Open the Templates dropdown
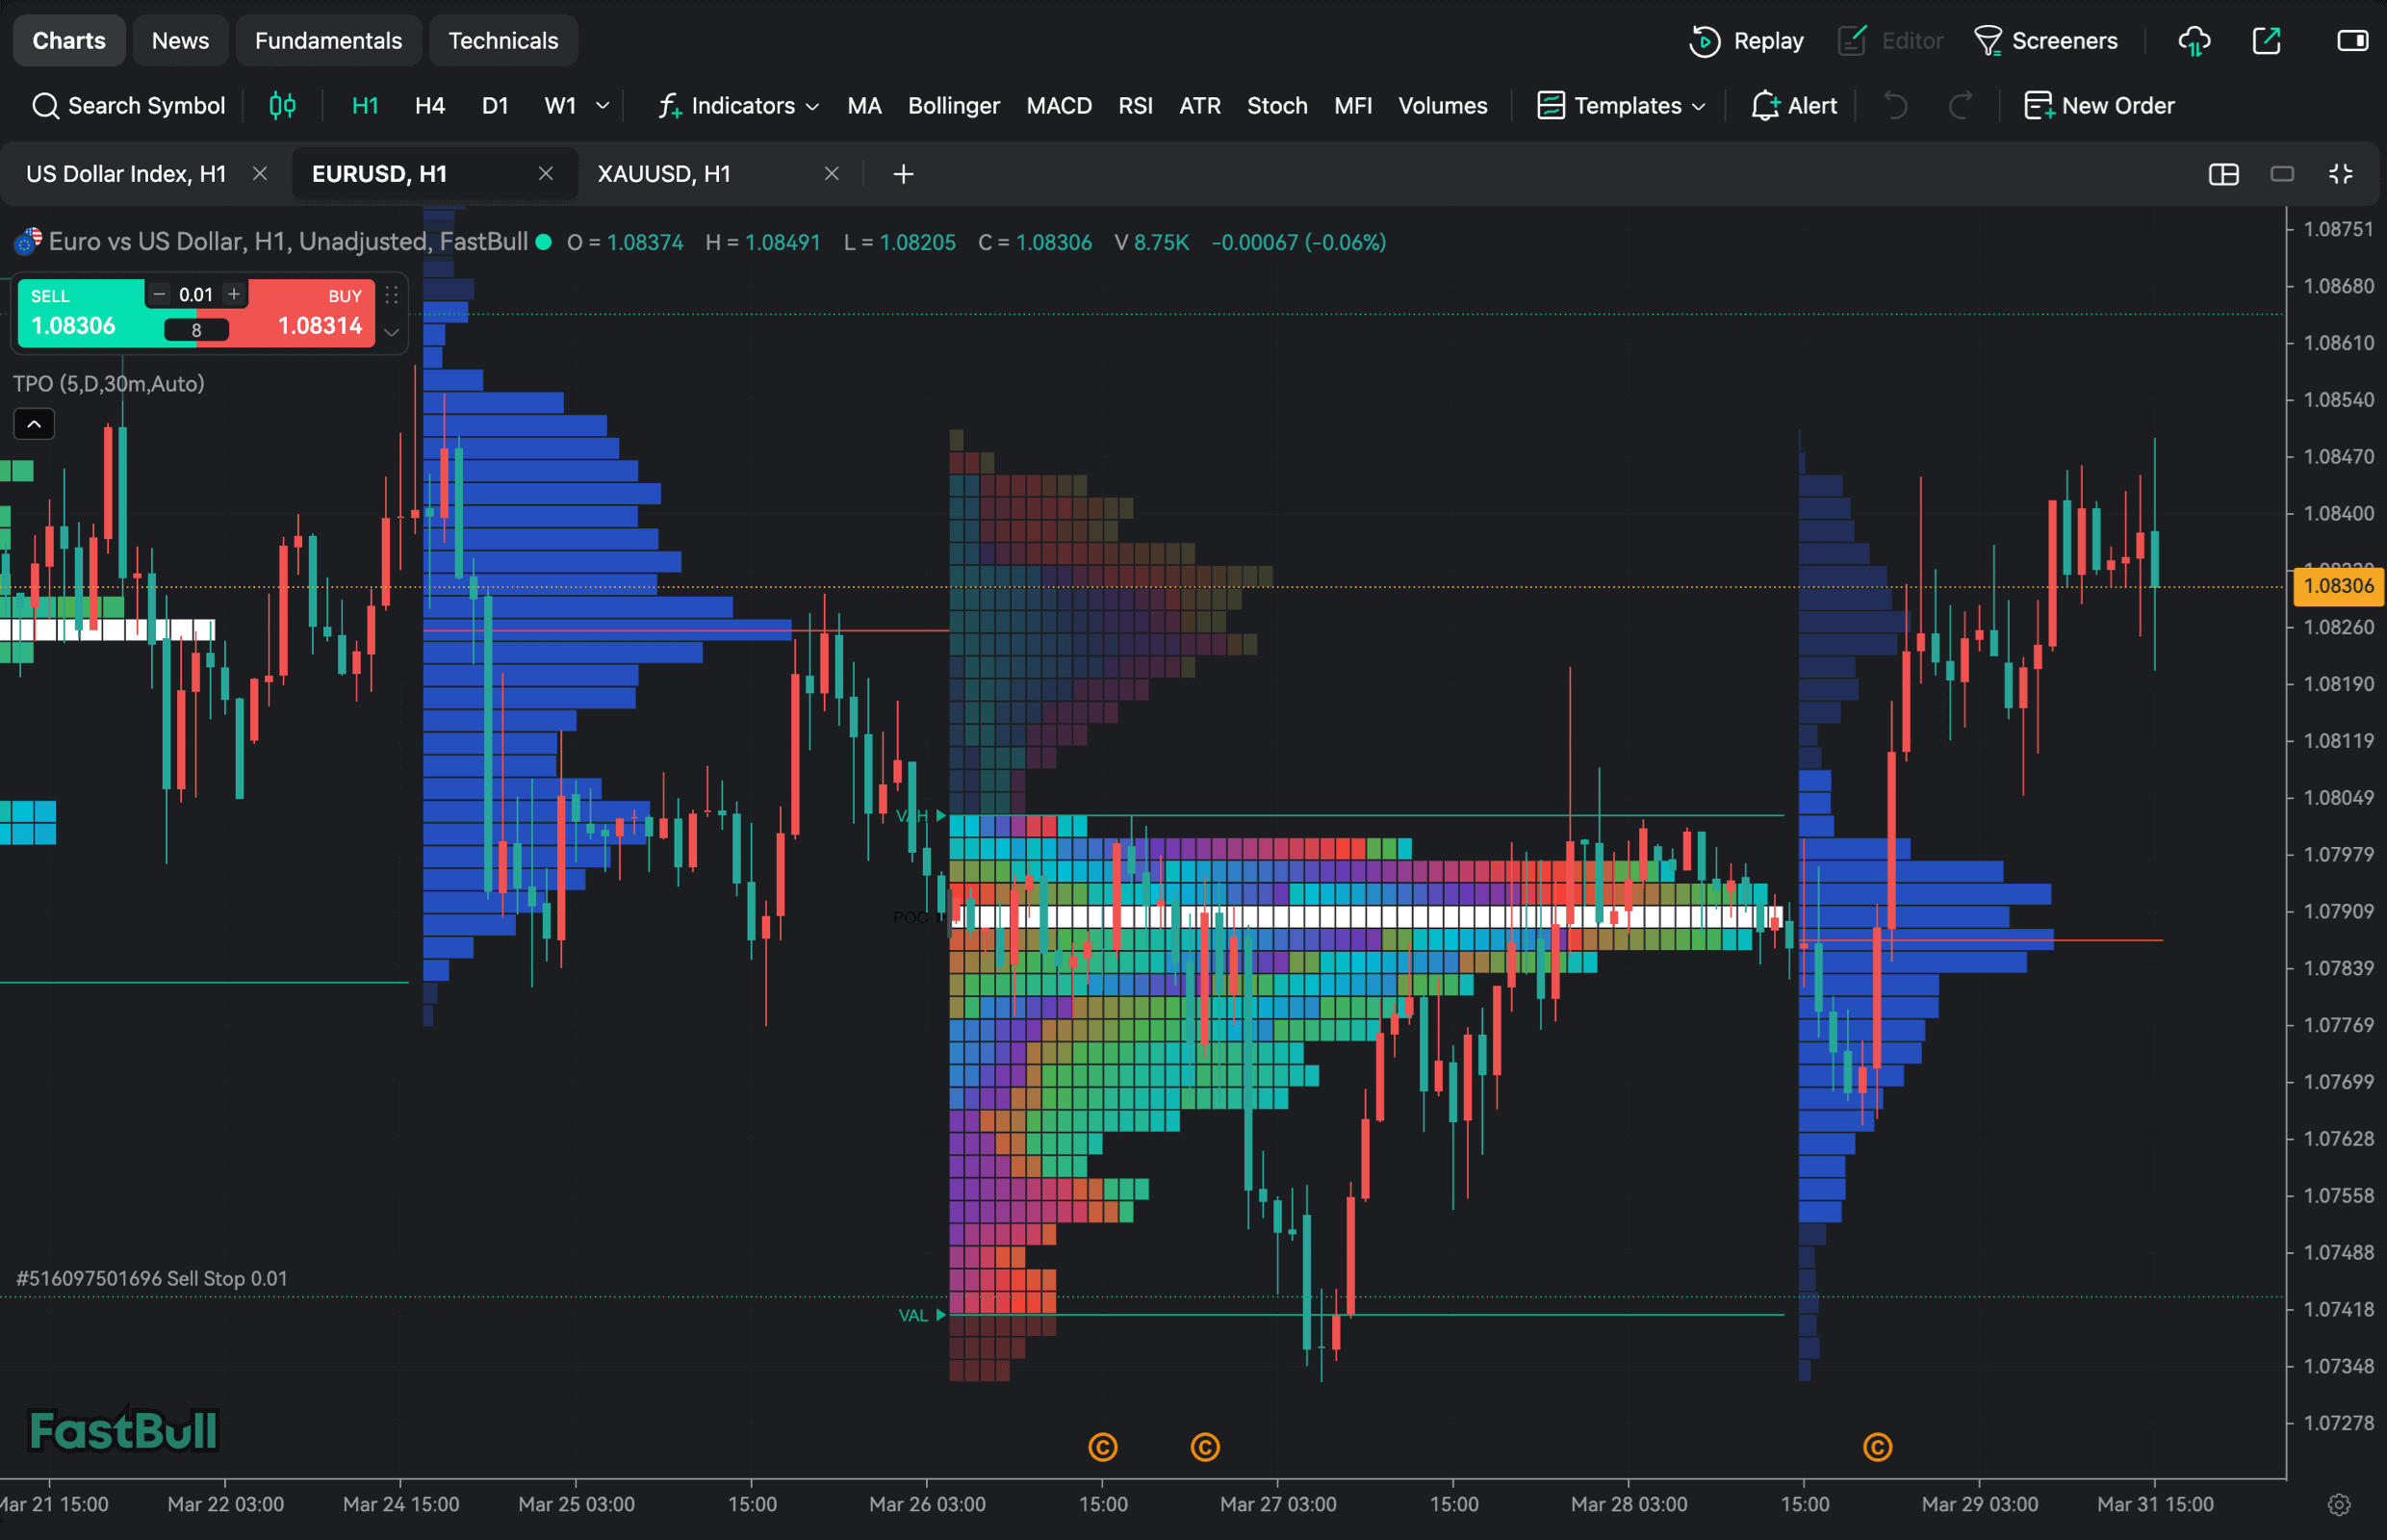This screenshot has width=2387, height=1540. [1621, 105]
